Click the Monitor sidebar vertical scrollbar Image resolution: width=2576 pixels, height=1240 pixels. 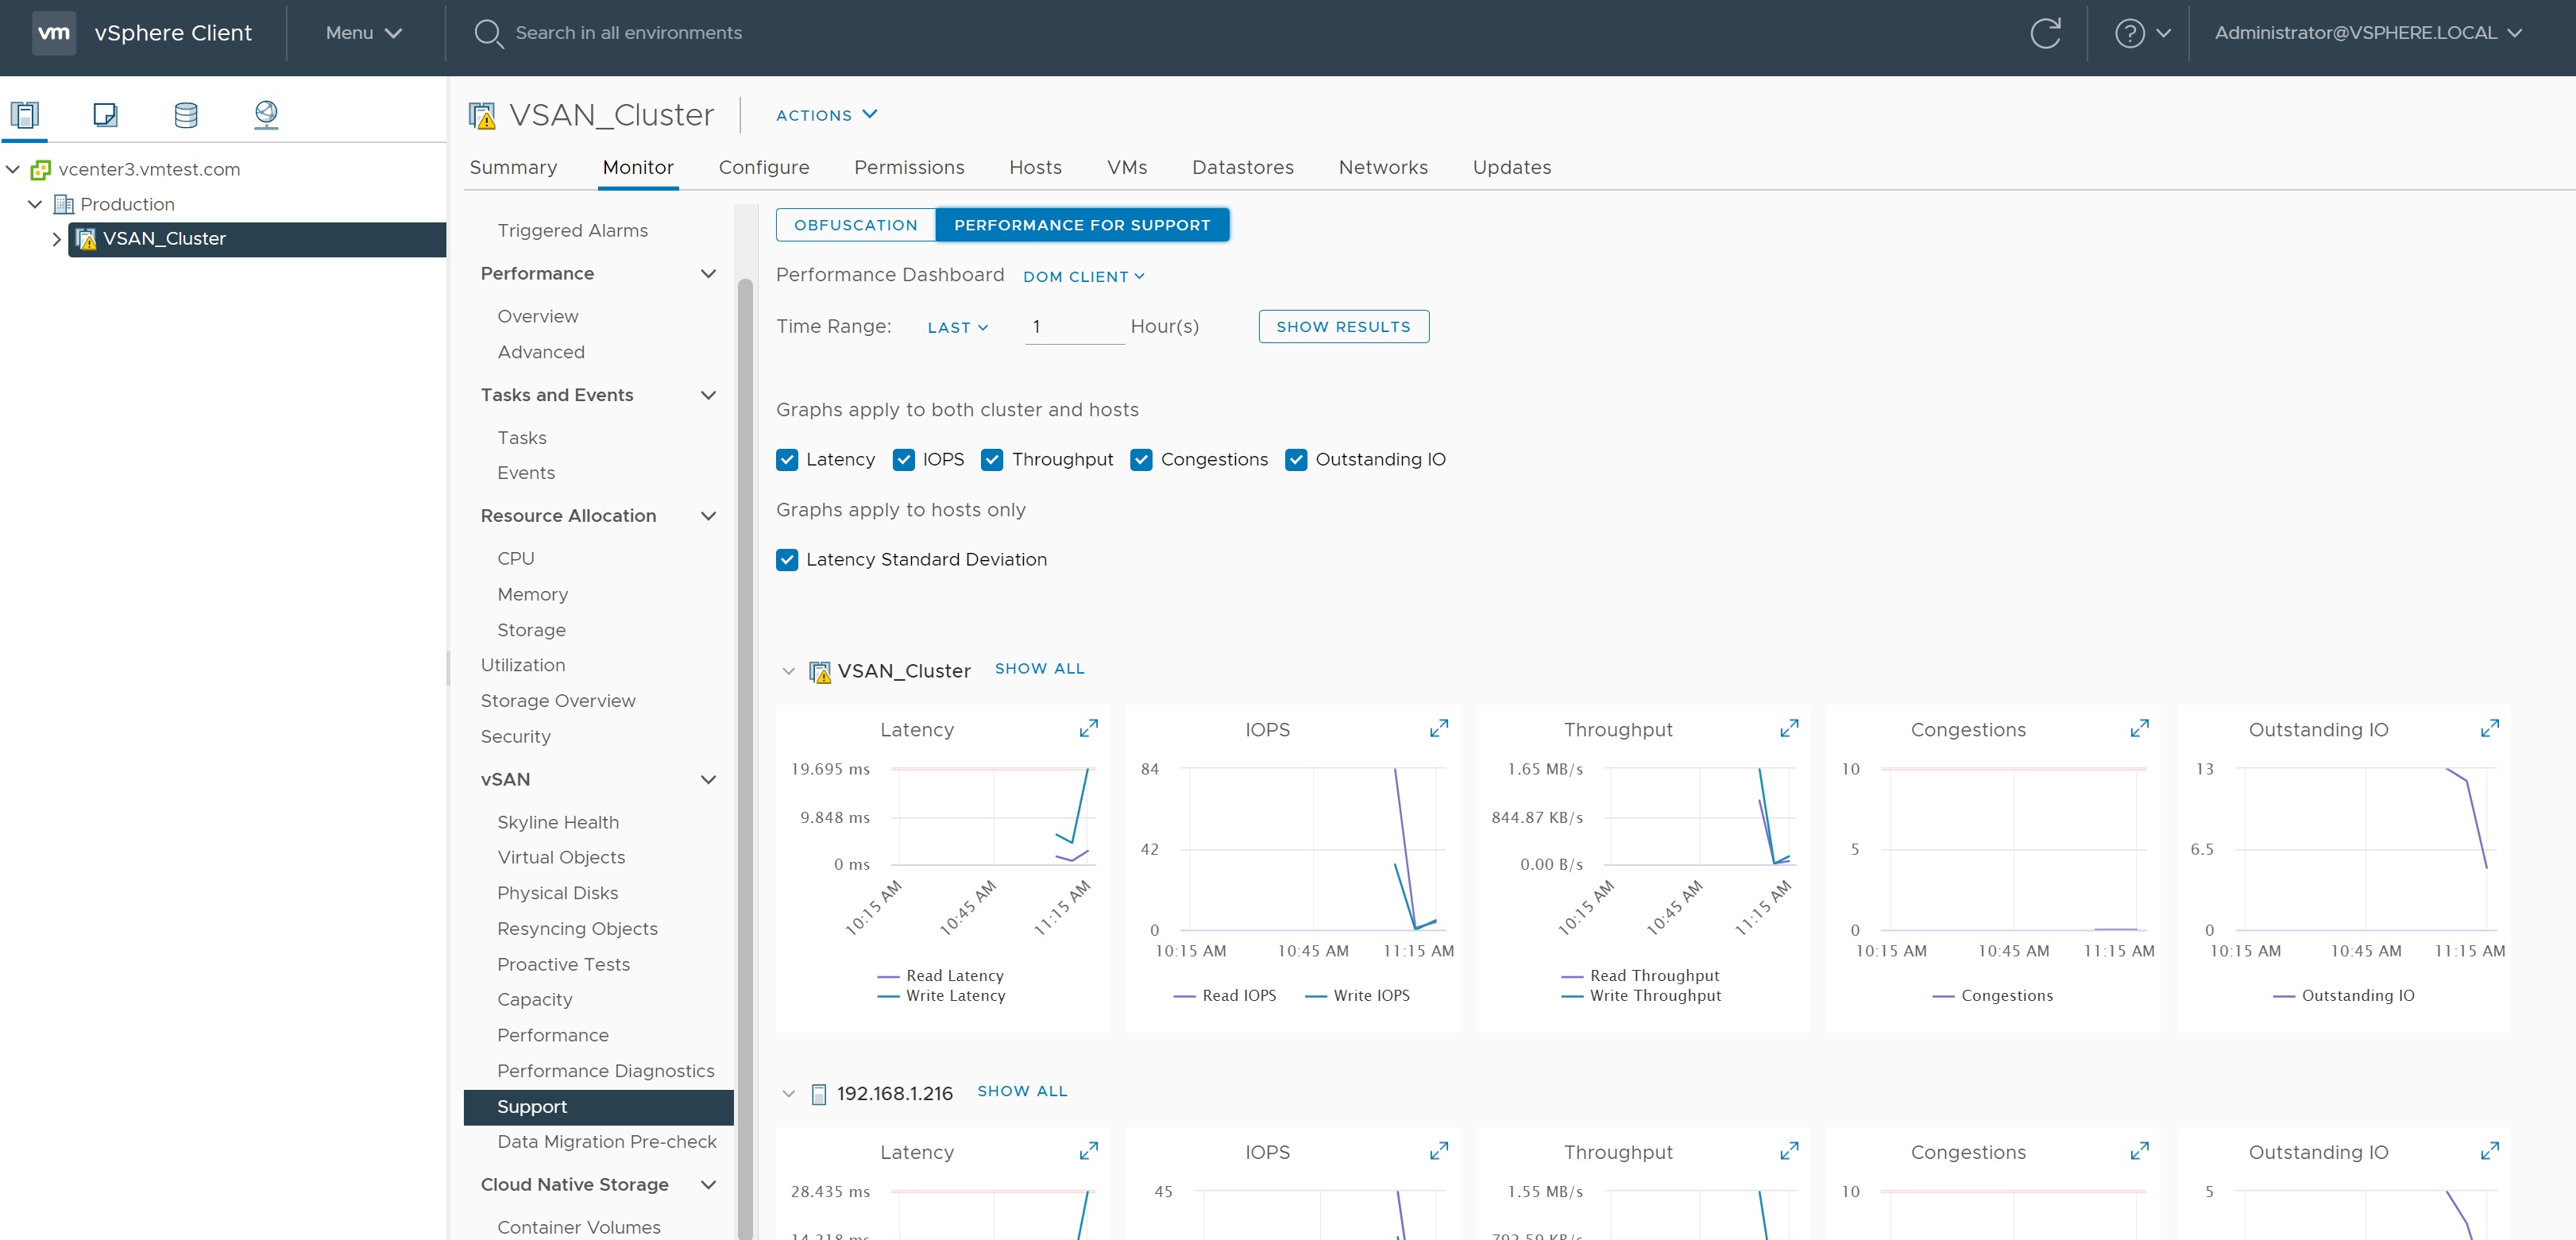coord(744,760)
